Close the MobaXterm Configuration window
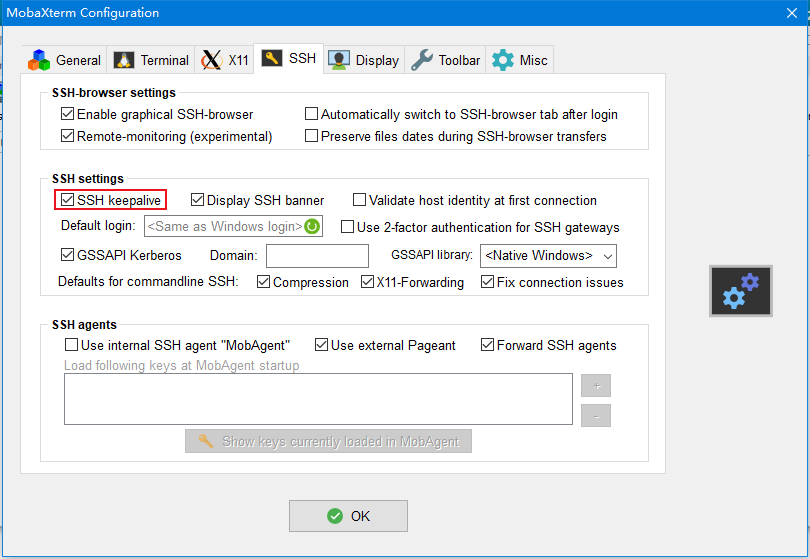Viewport: 810px width, 559px height. coord(792,13)
